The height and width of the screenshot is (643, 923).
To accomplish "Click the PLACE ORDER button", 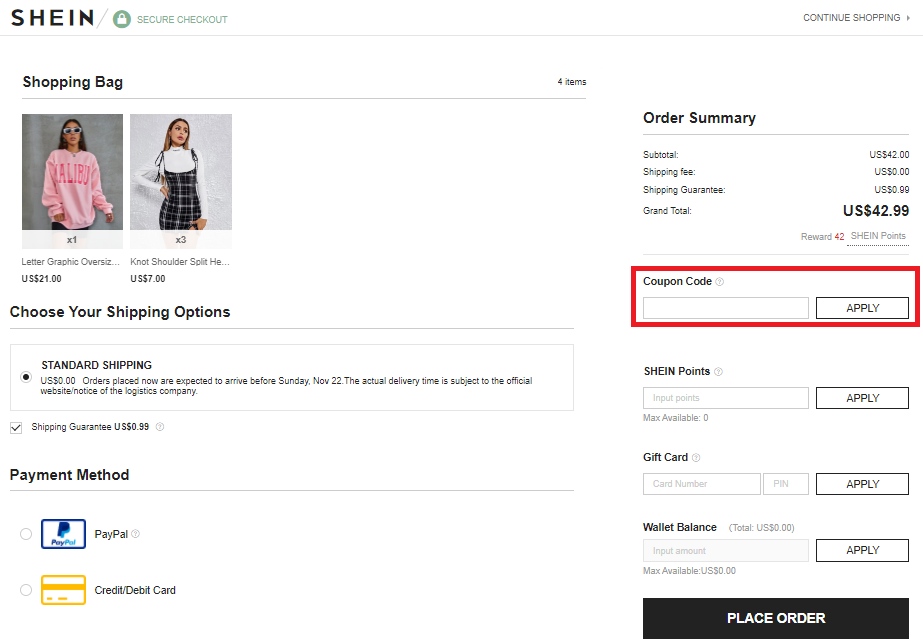I will tap(775, 618).
